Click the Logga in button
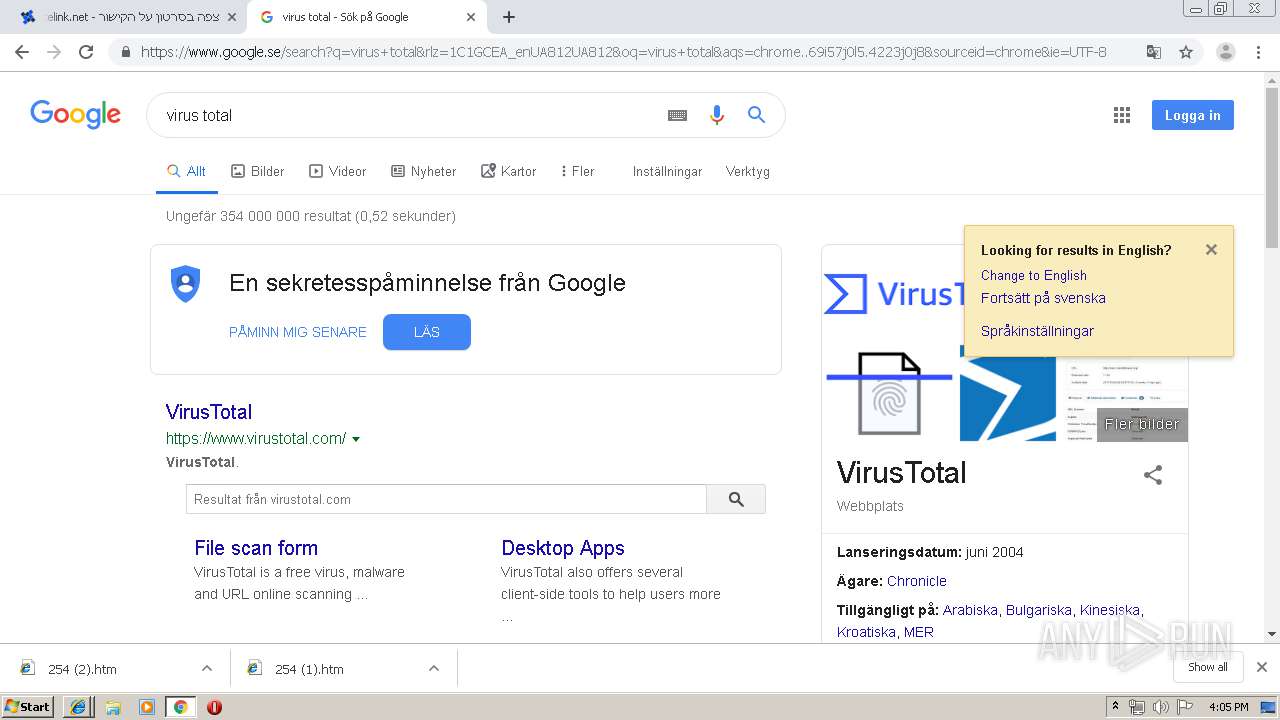1280x720 pixels. [x=1192, y=115]
